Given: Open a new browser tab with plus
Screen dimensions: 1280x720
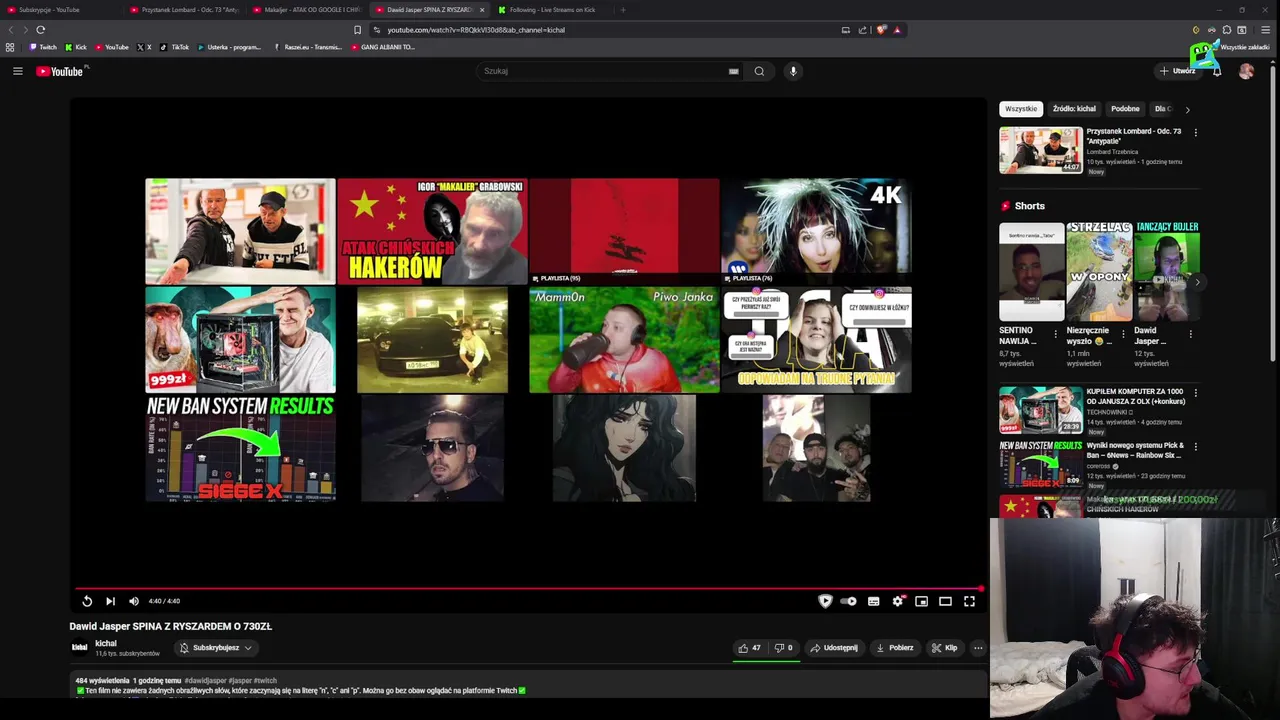Looking at the screenshot, I should point(623,10).
